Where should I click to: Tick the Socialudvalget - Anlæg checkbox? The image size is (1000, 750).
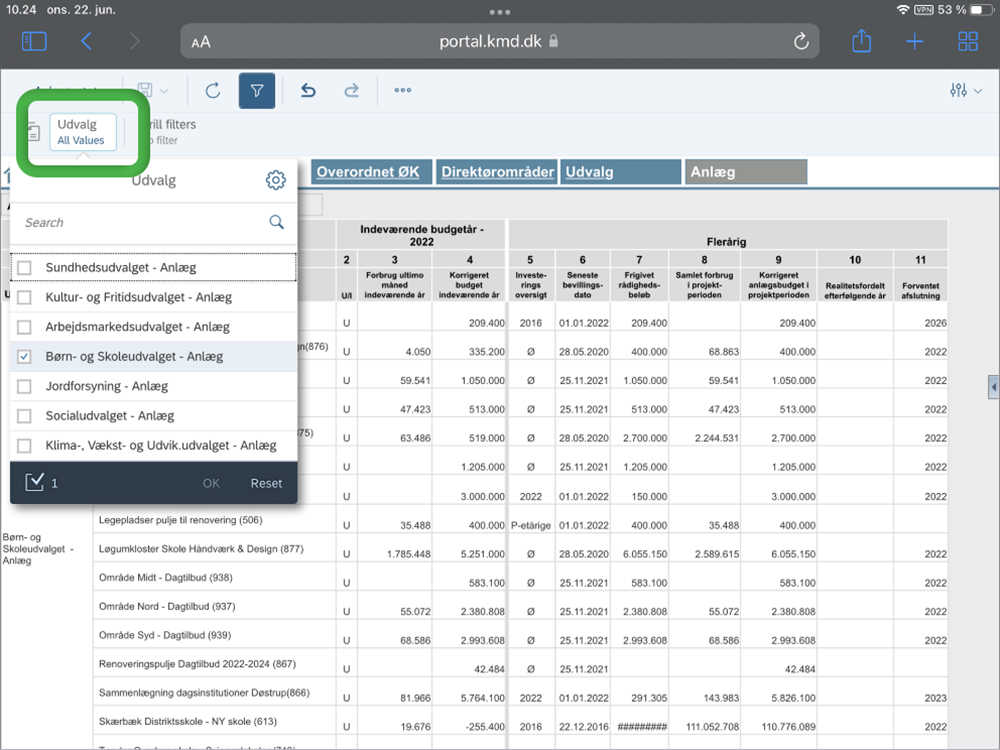point(25,416)
